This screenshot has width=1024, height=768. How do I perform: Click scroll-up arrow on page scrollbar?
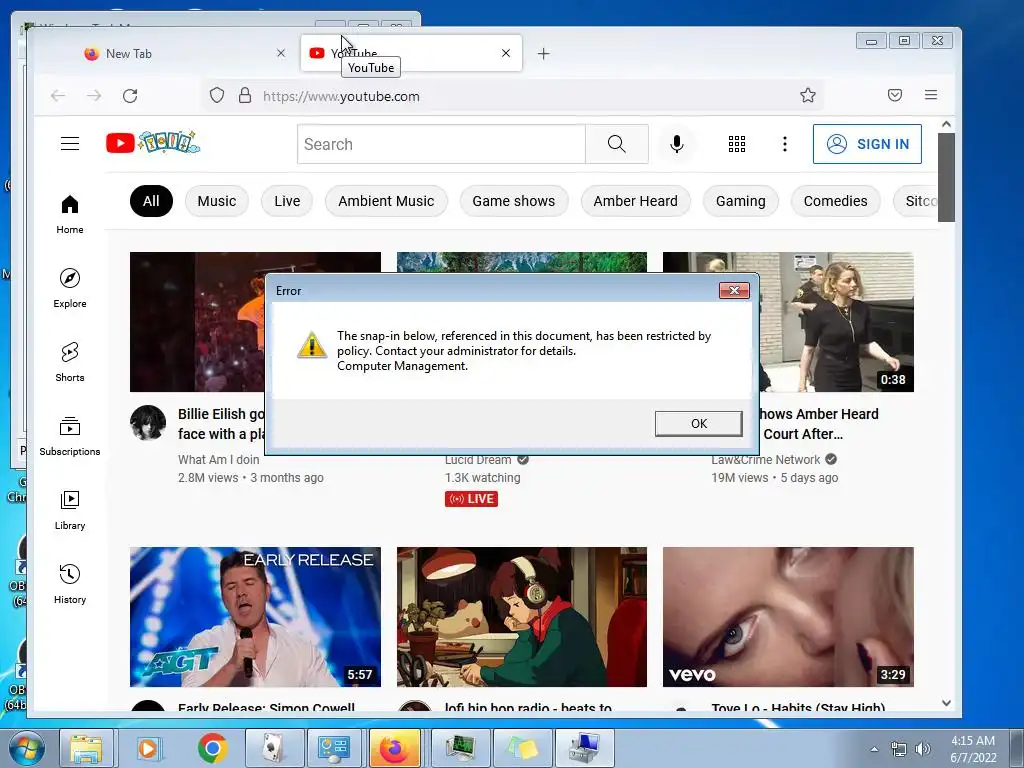946,124
